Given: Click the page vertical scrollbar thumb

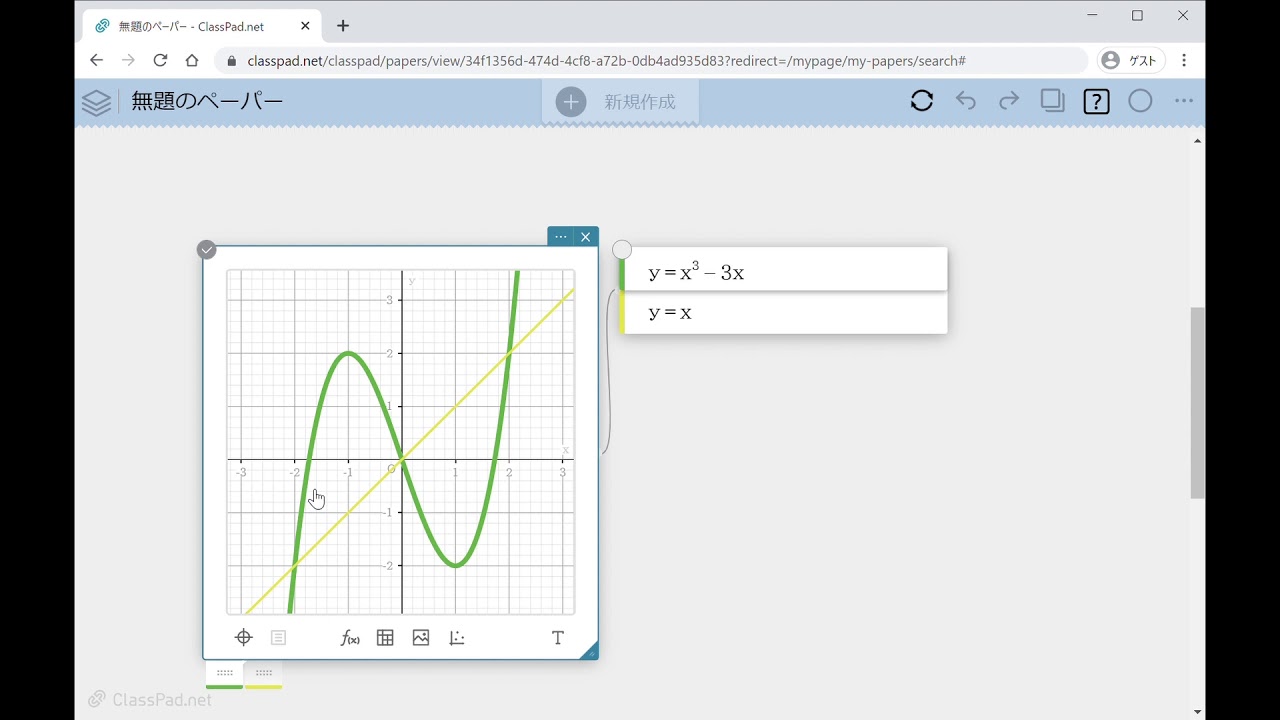Looking at the screenshot, I should [1197, 403].
